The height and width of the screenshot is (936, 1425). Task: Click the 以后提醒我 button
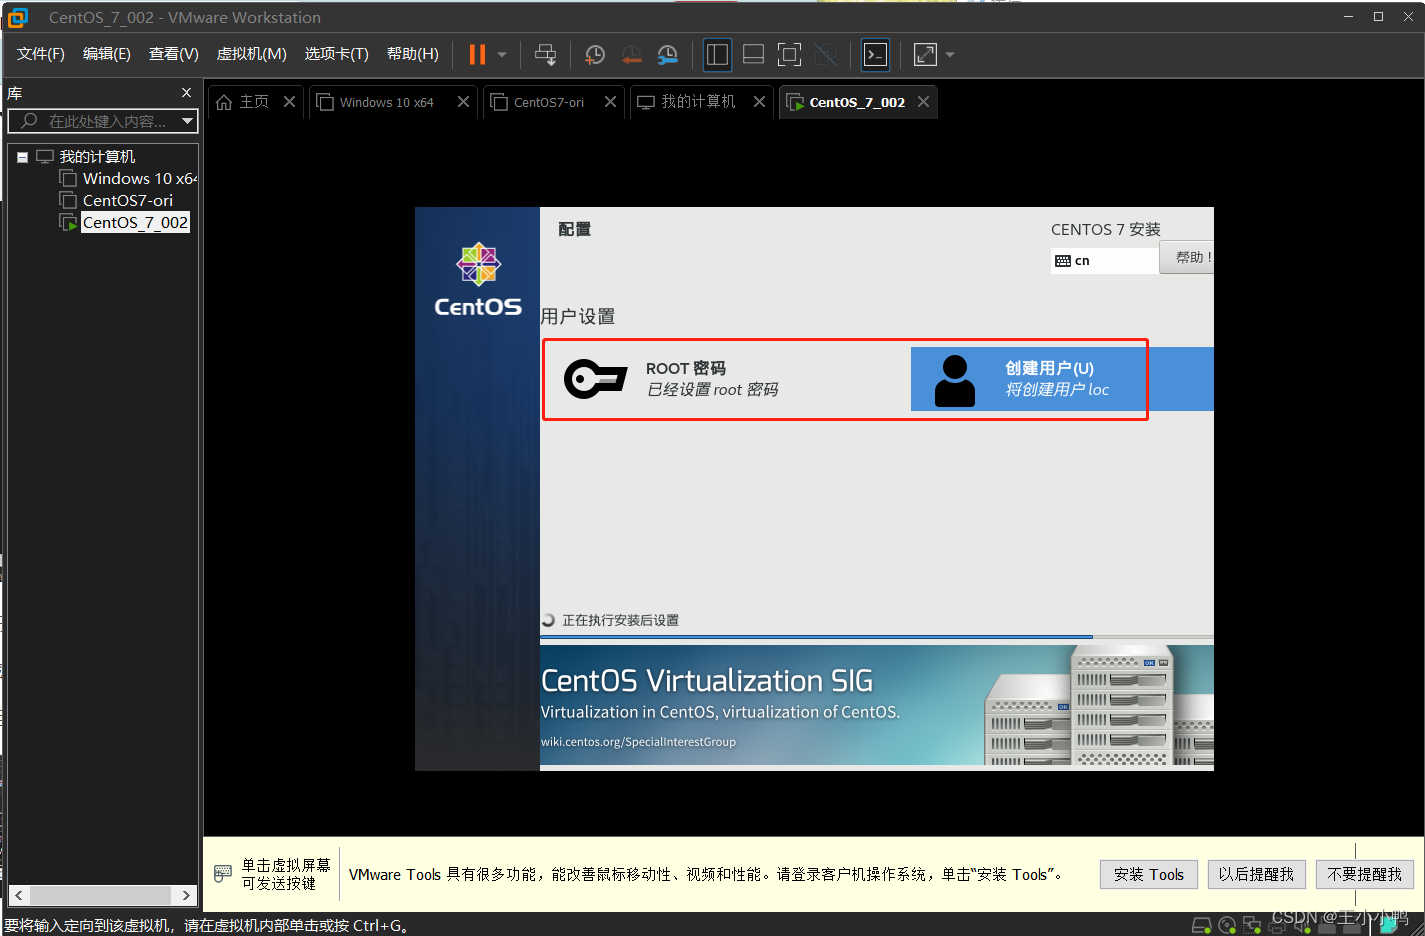[x=1256, y=874]
